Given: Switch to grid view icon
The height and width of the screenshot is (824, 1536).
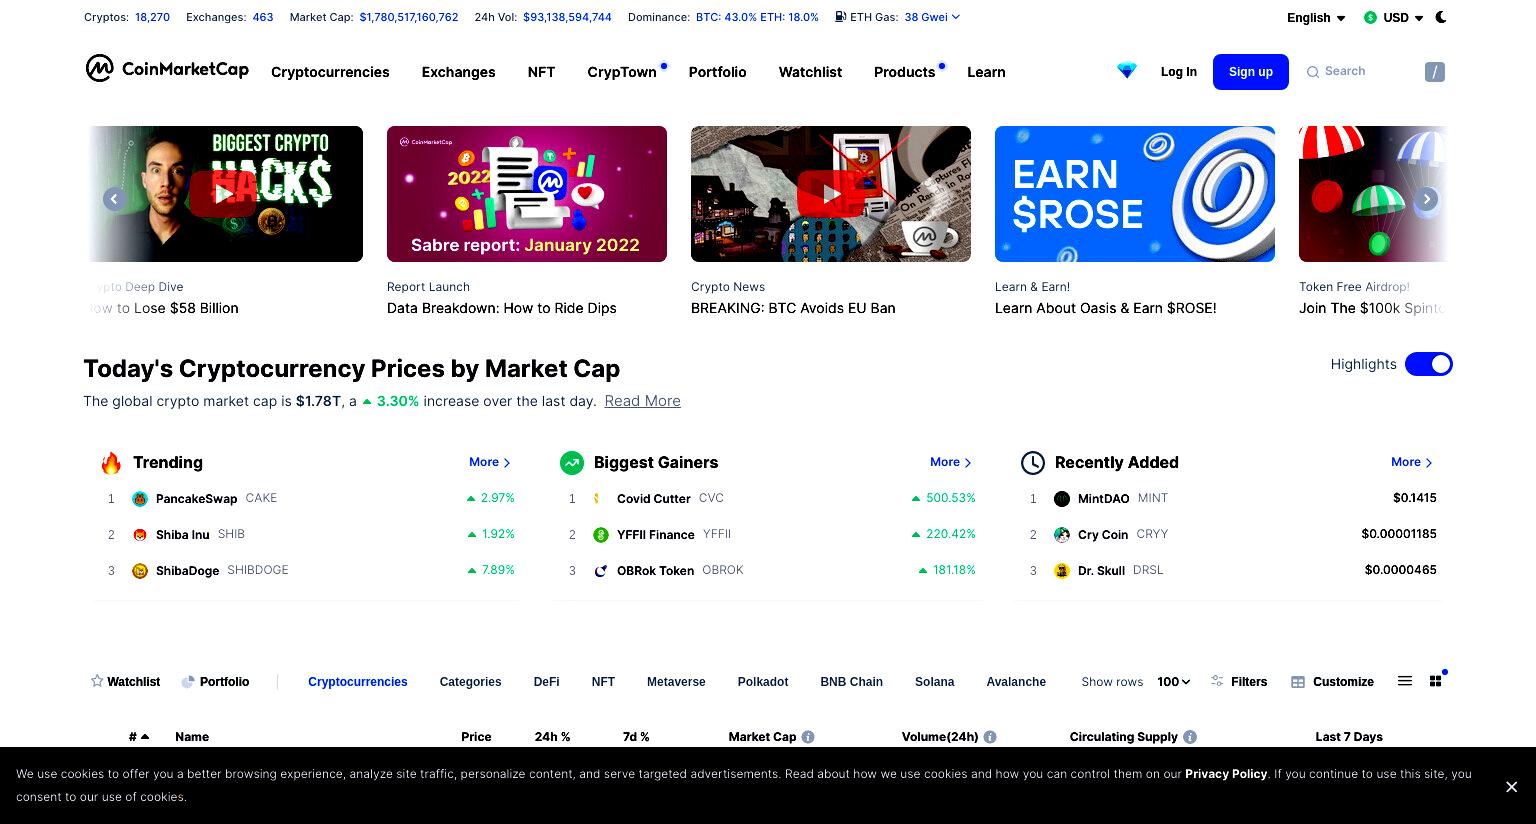Looking at the screenshot, I should click(x=1436, y=681).
